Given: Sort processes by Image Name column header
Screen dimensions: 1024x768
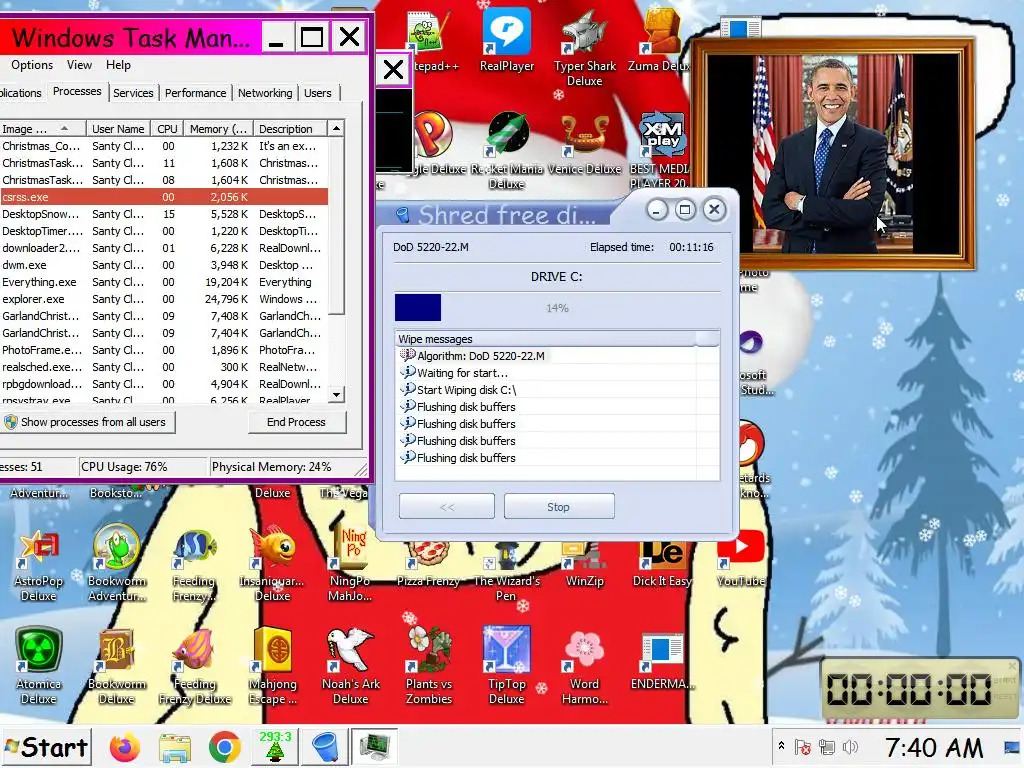Looking at the screenshot, I should pos(43,129).
